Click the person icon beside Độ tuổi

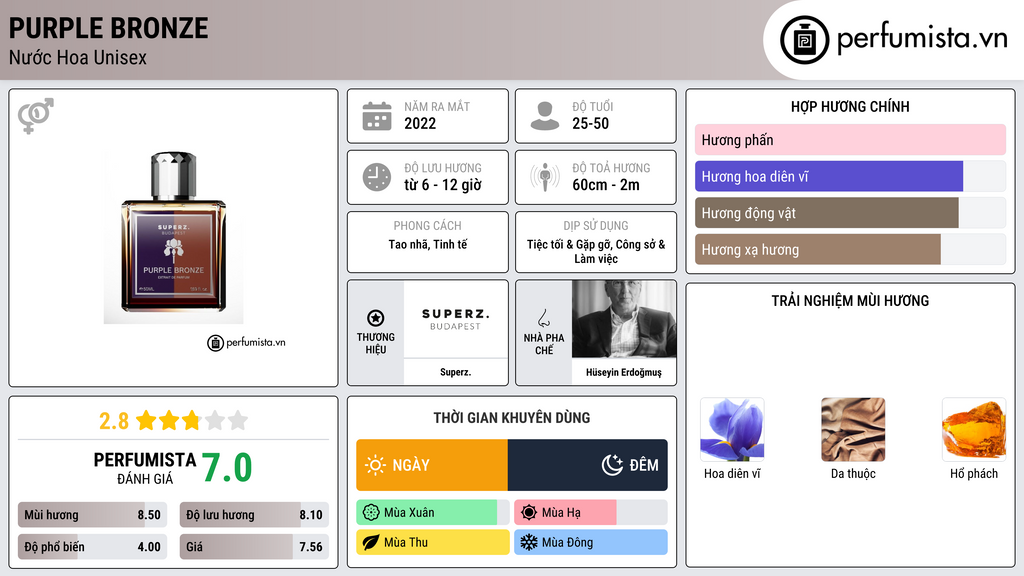tap(545, 116)
